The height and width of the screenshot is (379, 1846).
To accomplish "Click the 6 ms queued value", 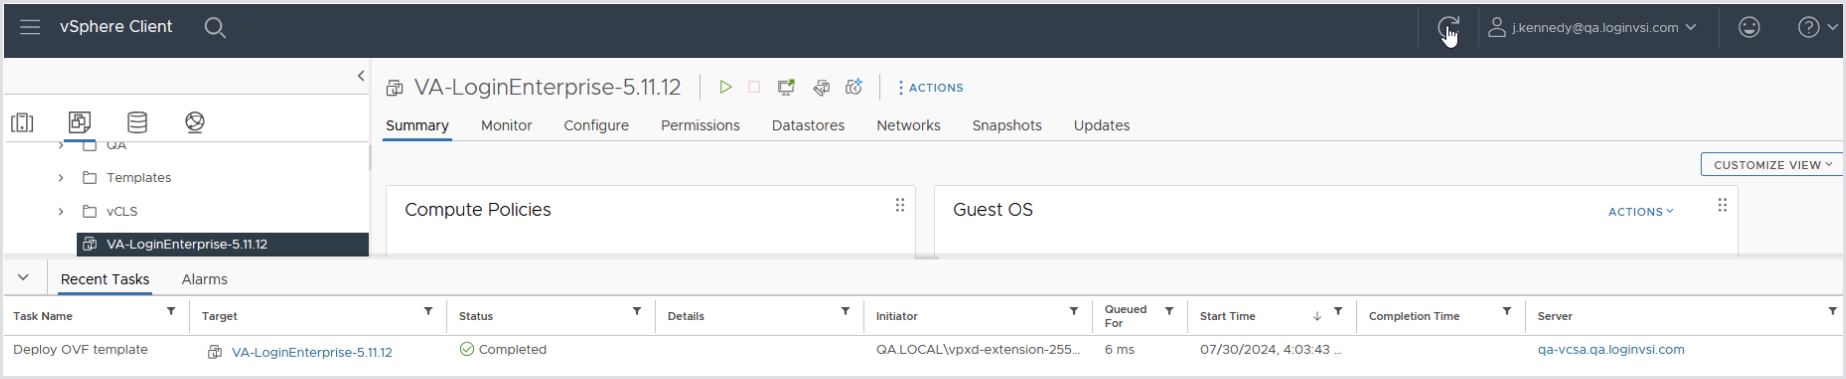I will pyautogui.click(x=1120, y=350).
